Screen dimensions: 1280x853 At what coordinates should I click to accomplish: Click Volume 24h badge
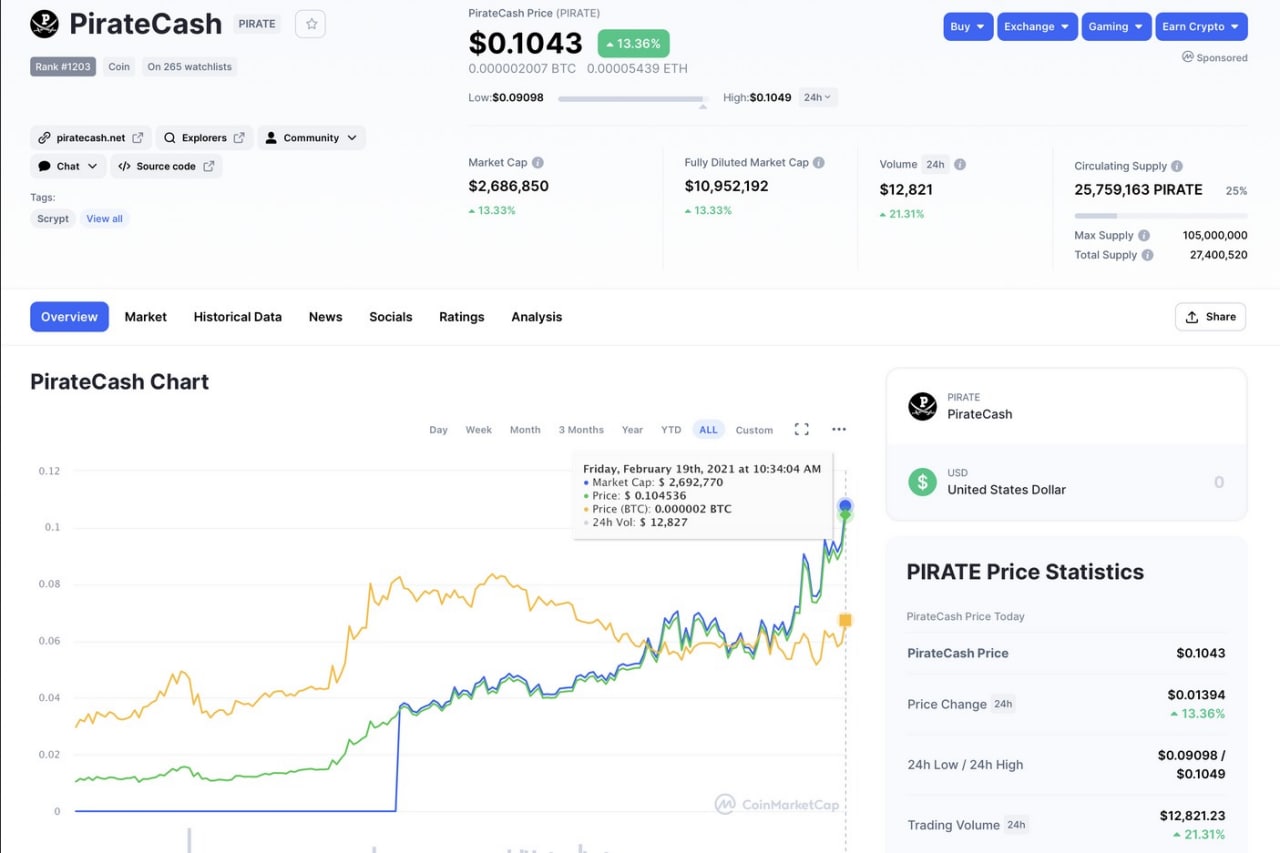point(935,164)
